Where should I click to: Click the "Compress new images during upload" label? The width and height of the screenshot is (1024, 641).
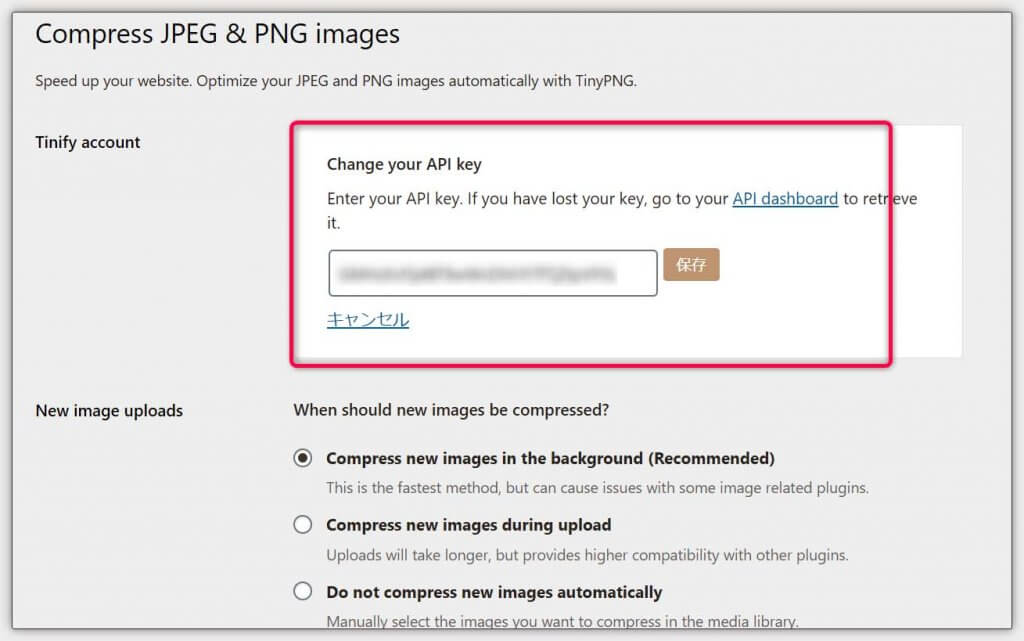(468, 524)
